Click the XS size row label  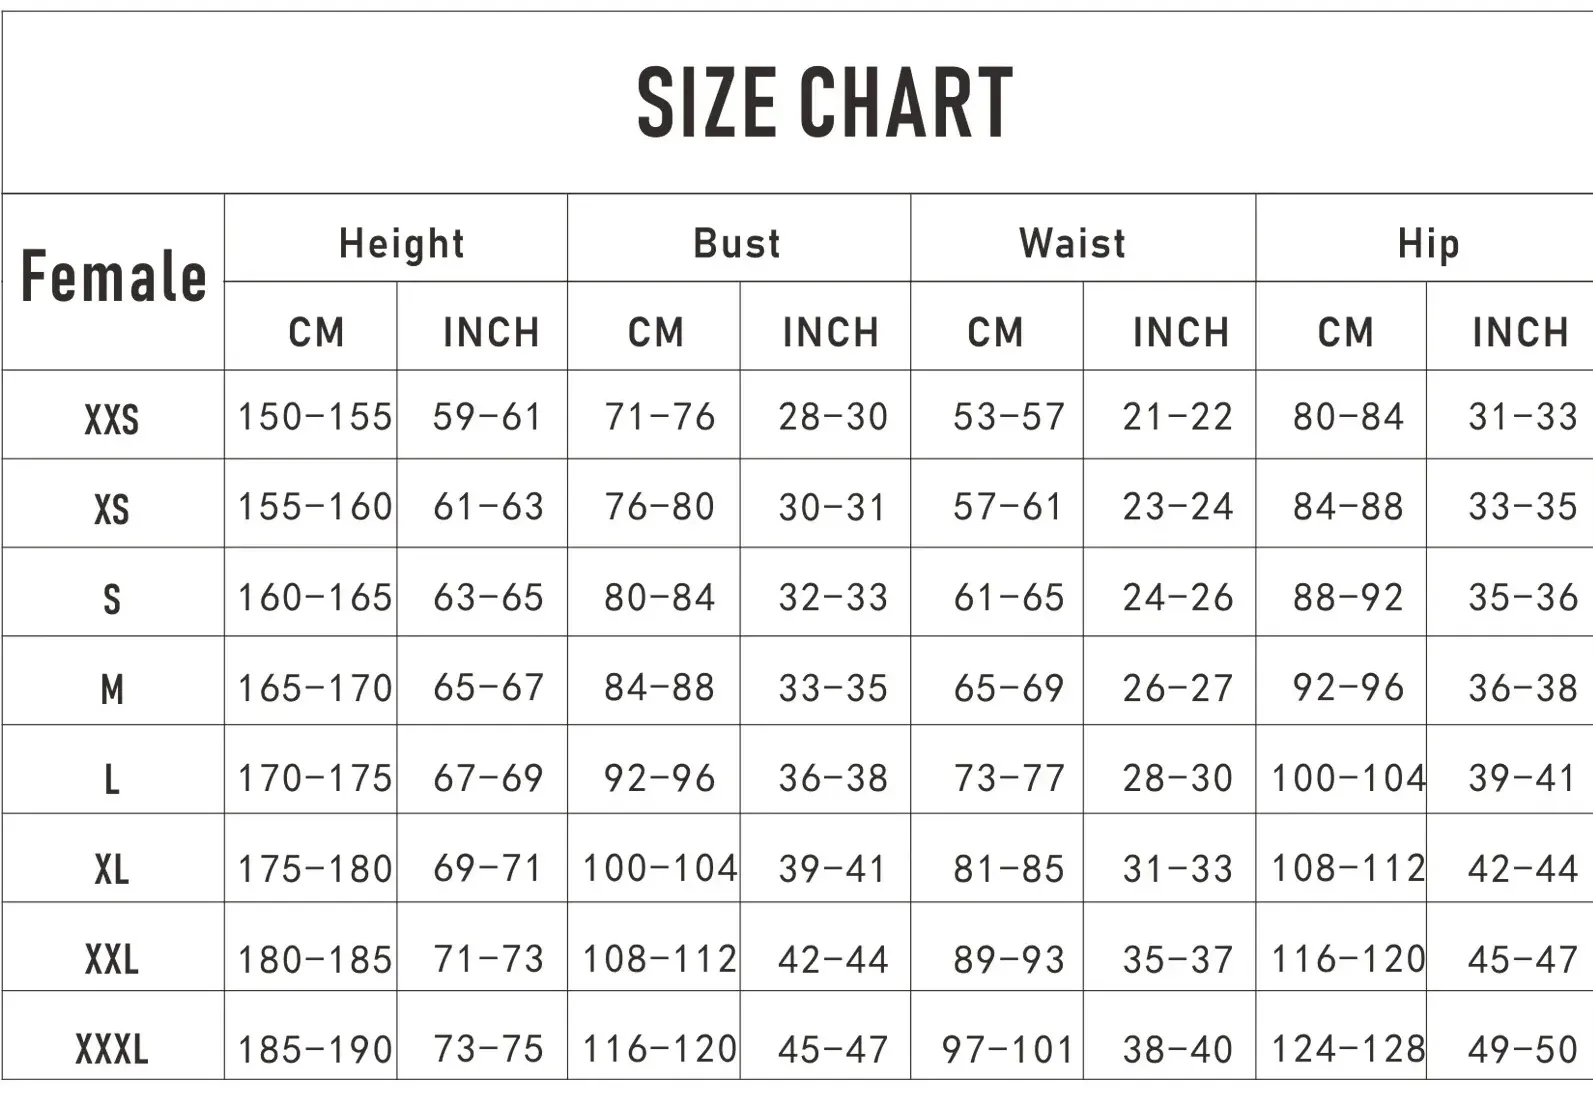(112, 509)
